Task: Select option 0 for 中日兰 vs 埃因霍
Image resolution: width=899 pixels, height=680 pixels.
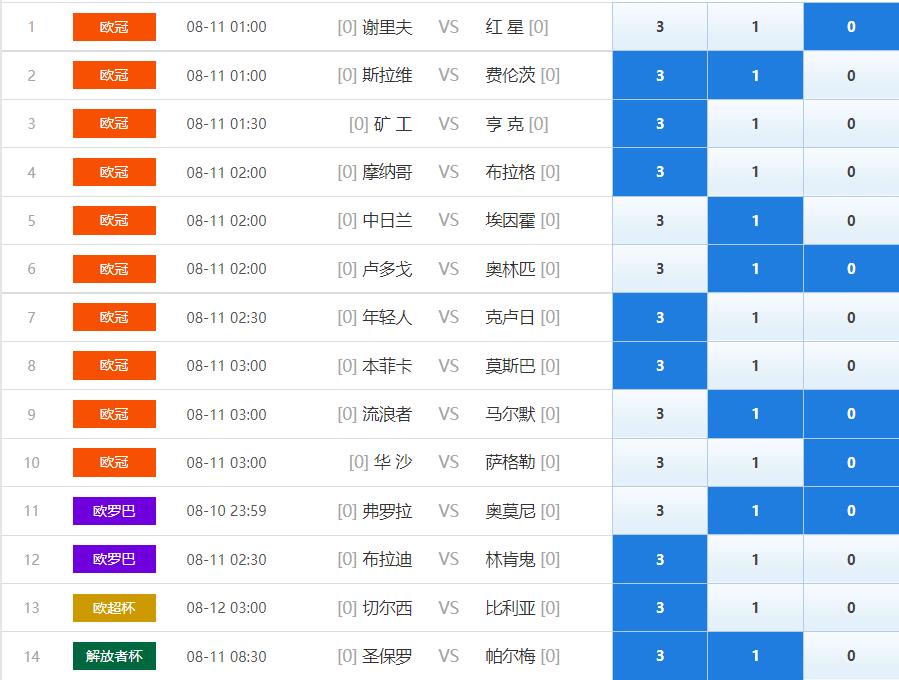Action: pos(851,220)
